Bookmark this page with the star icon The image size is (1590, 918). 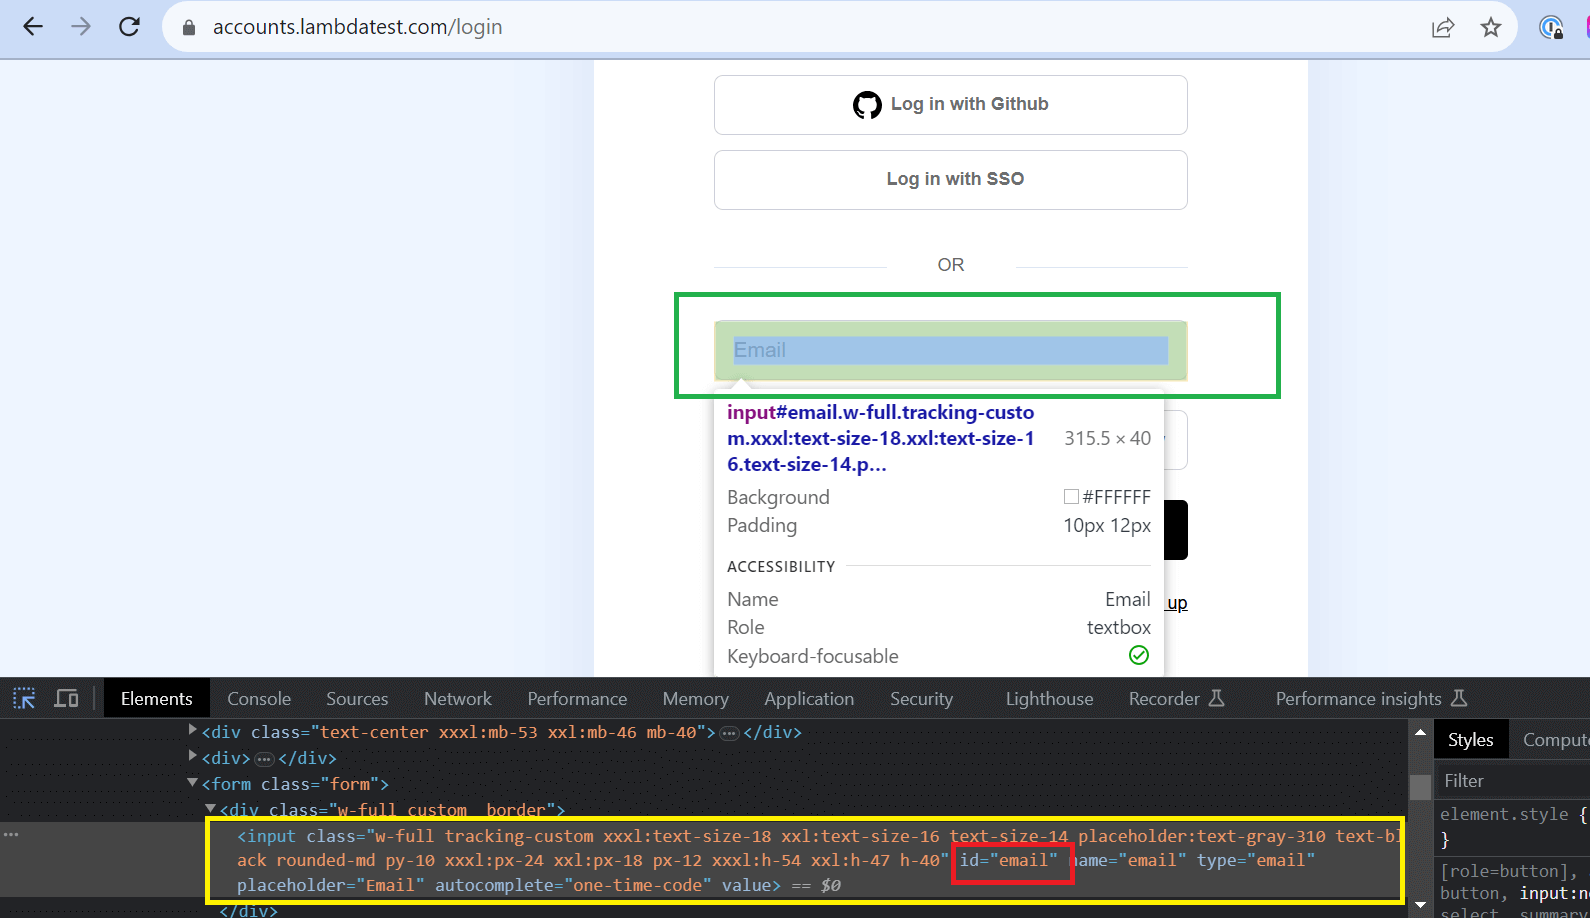tap(1491, 27)
